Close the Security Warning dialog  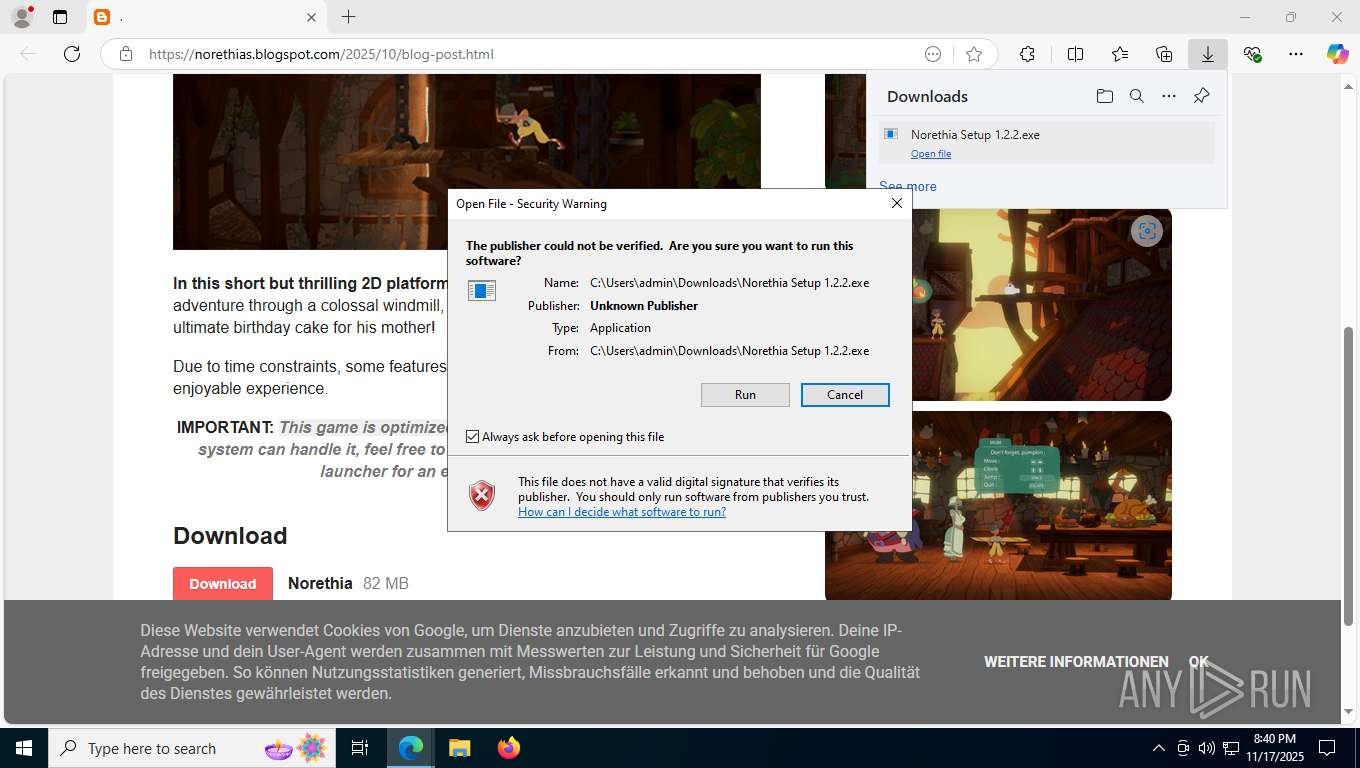pos(896,203)
